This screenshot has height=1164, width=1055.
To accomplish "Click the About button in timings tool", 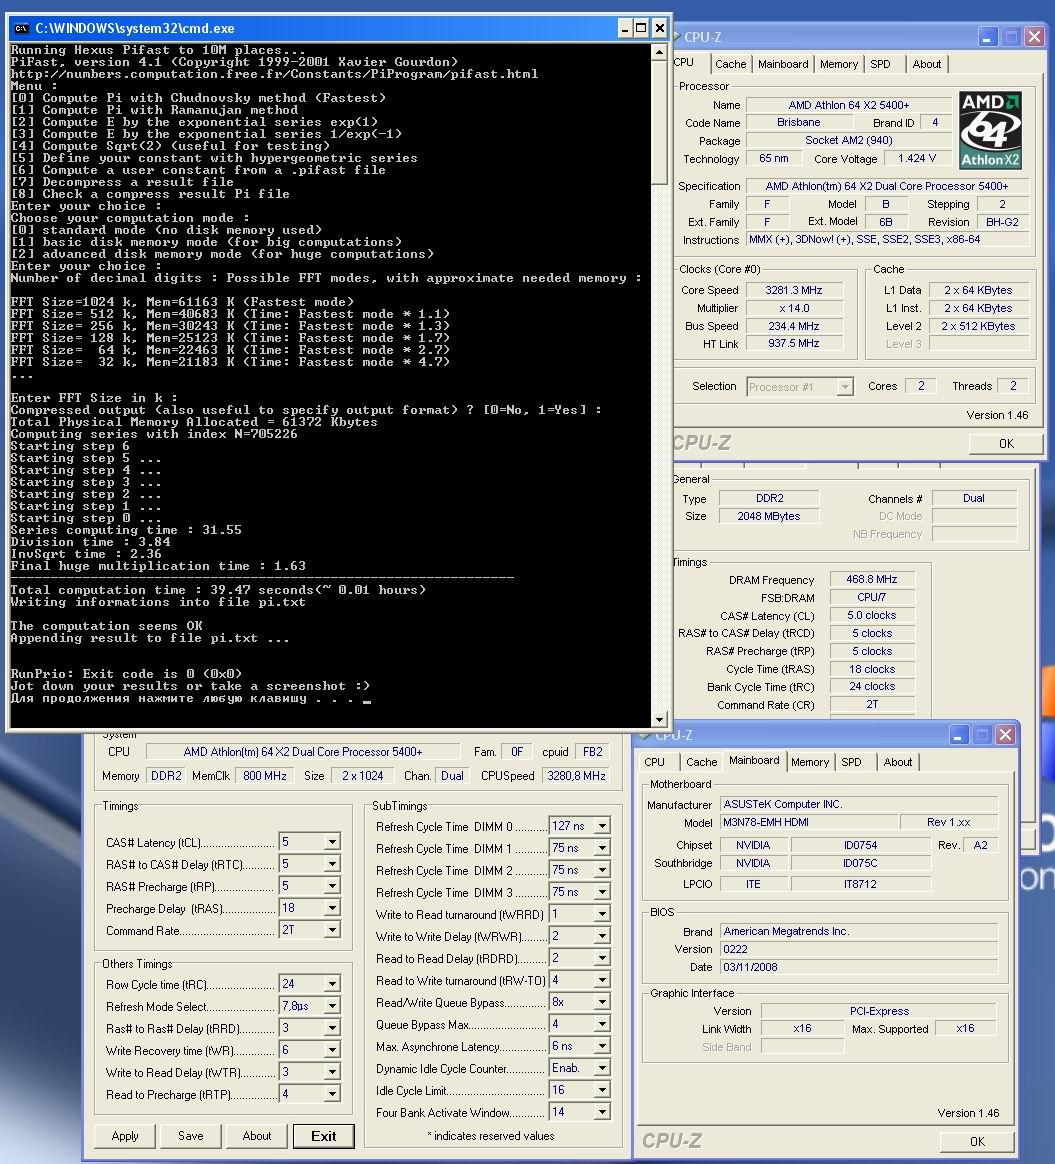I will (257, 1136).
